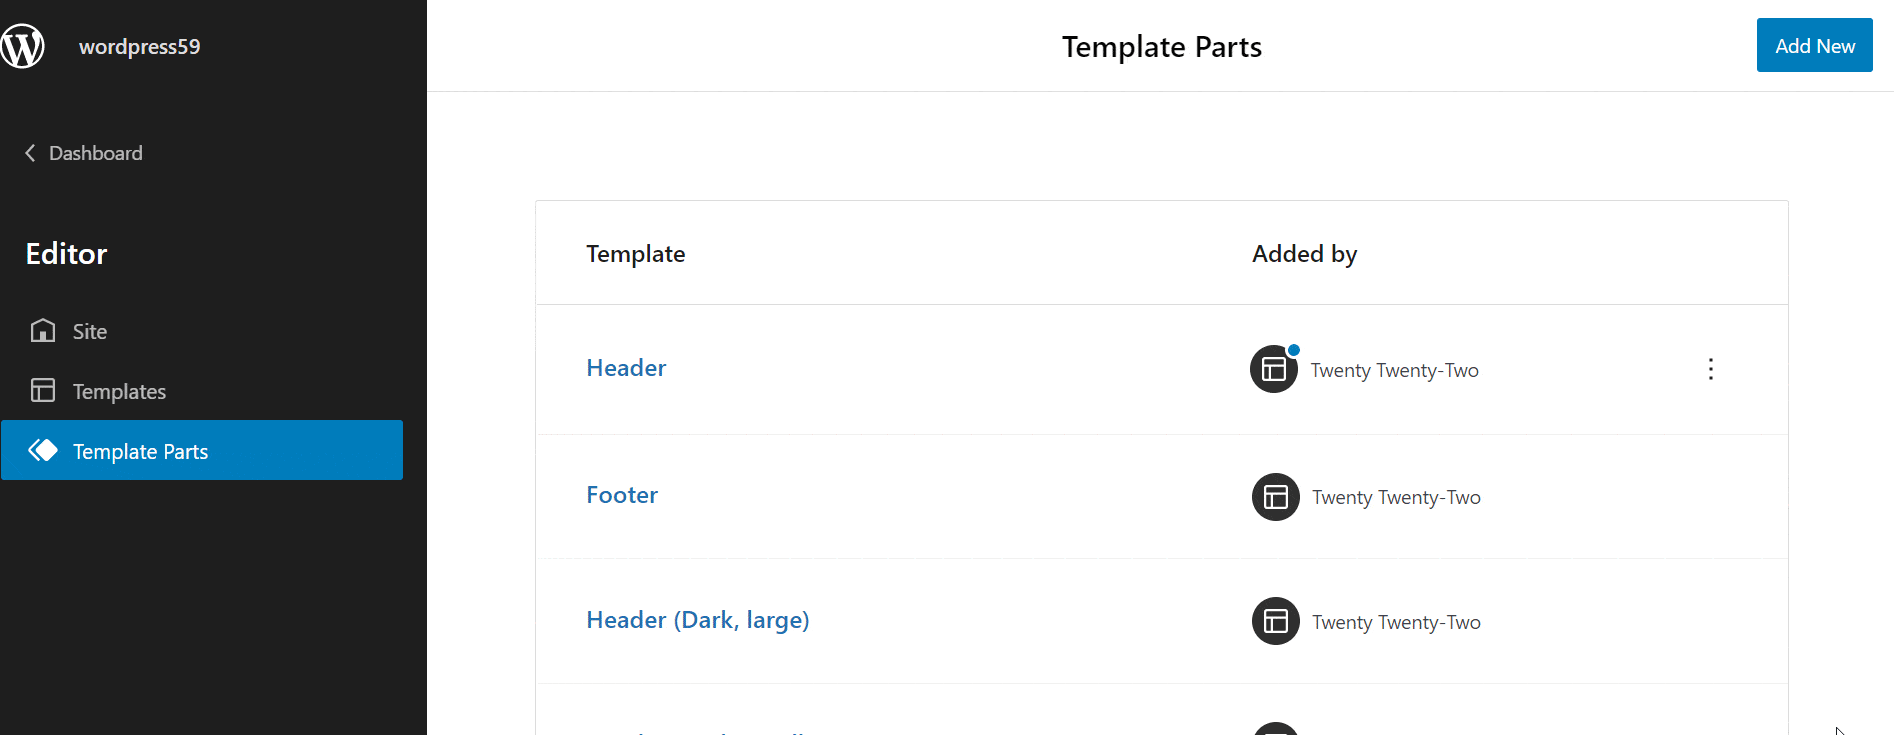
Task: Click the Template Parts diamond icon
Action: 43,450
